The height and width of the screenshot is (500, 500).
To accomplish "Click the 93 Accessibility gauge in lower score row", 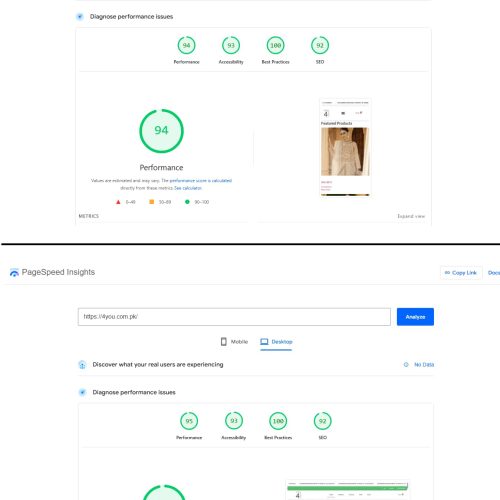I will [234, 421].
